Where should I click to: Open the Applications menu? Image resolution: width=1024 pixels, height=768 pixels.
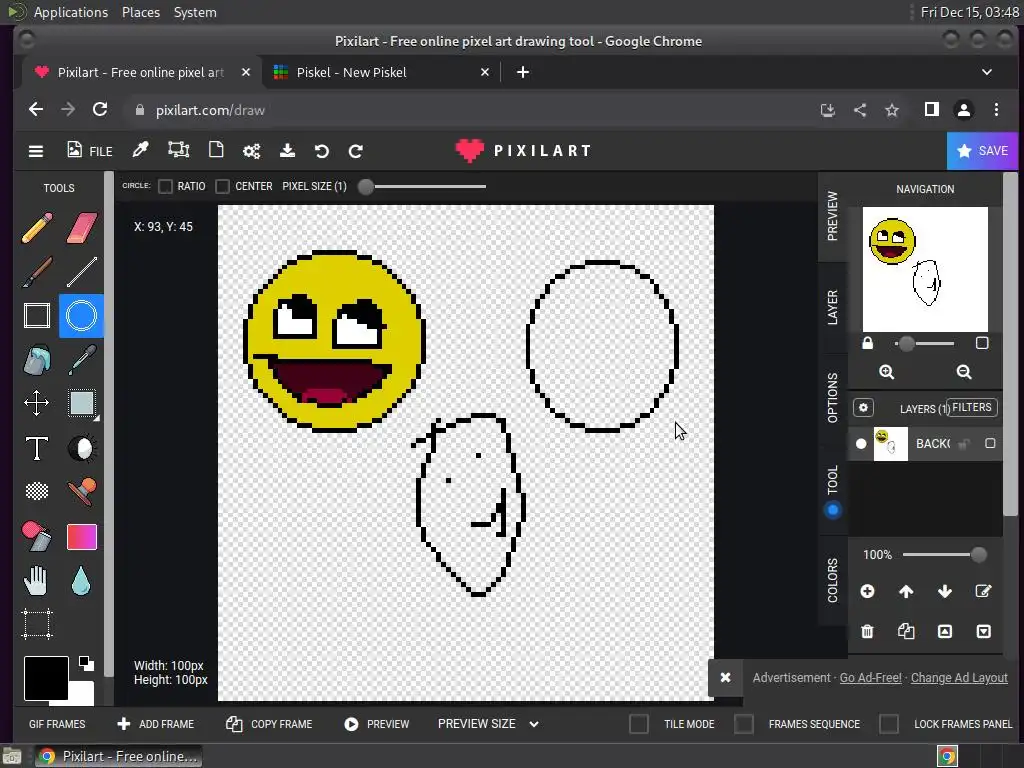pyautogui.click(x=71, y=12)
